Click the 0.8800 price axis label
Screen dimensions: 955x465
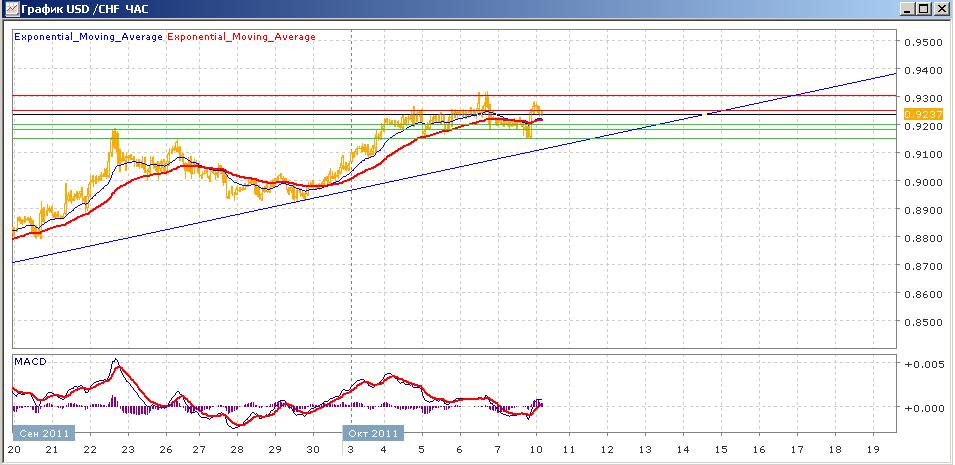[923, 238]
